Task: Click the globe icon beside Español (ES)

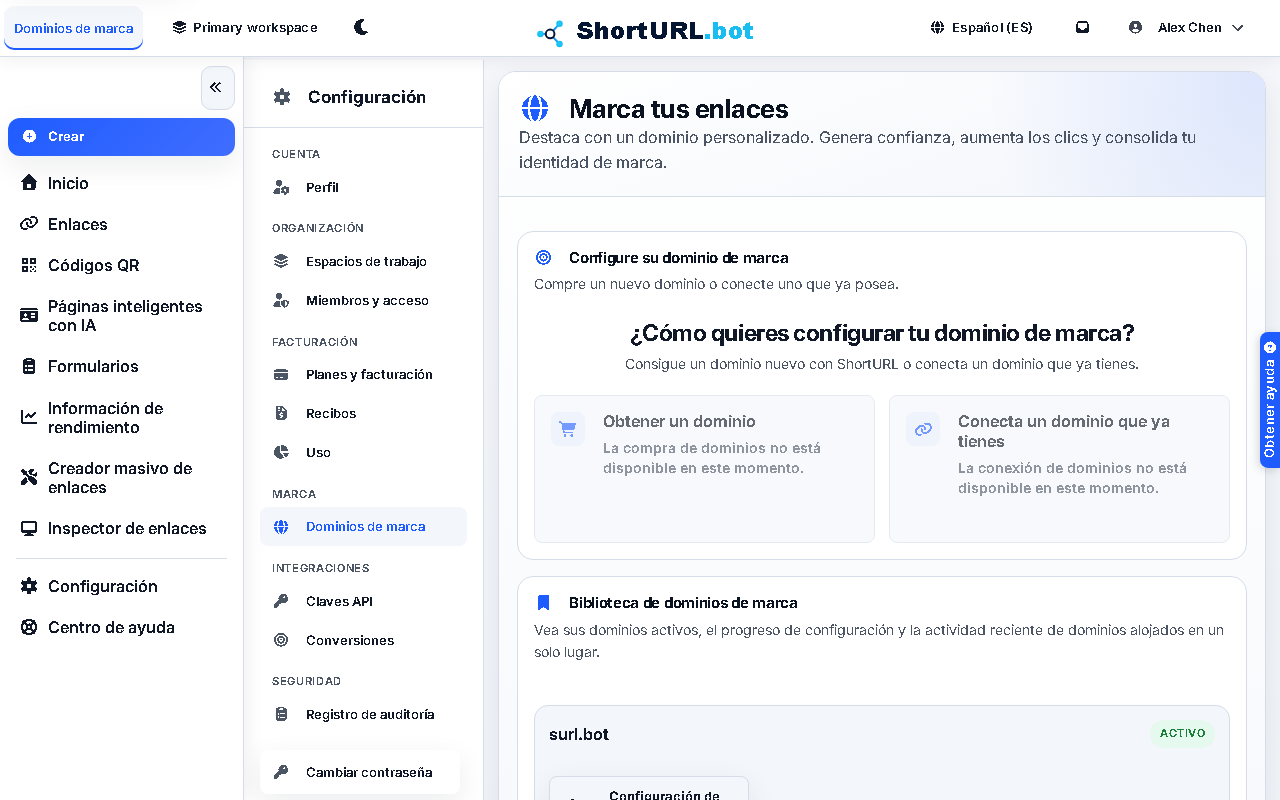Action: pos(937,27)
